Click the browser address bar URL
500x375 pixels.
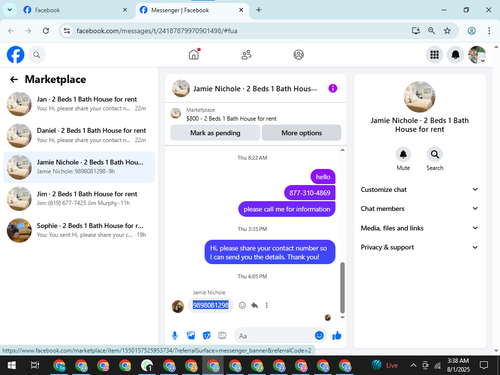[x=157, y=31]
